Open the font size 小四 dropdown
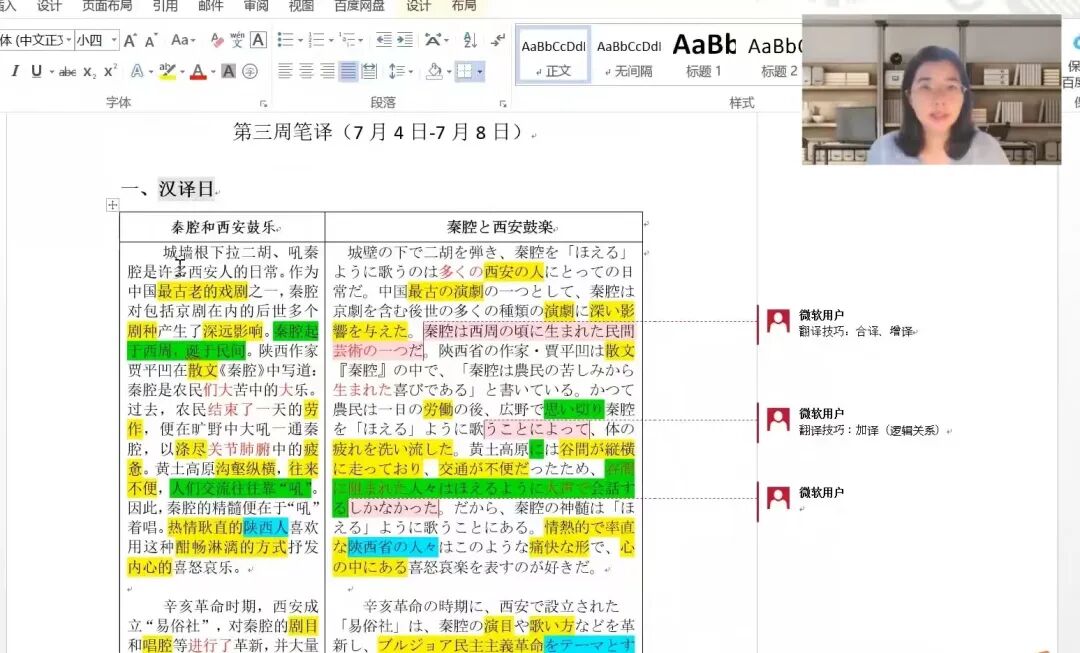The image size is (1080, 653). coord(114,40)
